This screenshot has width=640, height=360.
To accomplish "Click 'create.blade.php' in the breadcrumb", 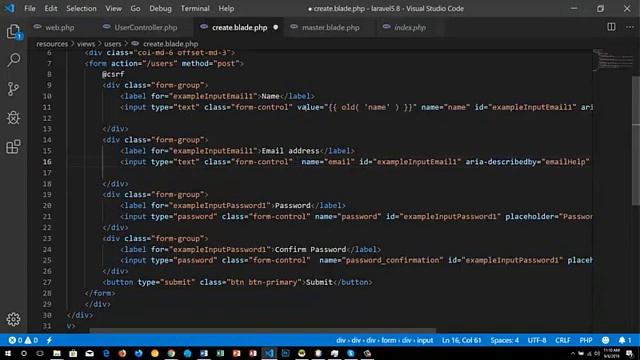I will pyautogui.click(x=170, y=44).
